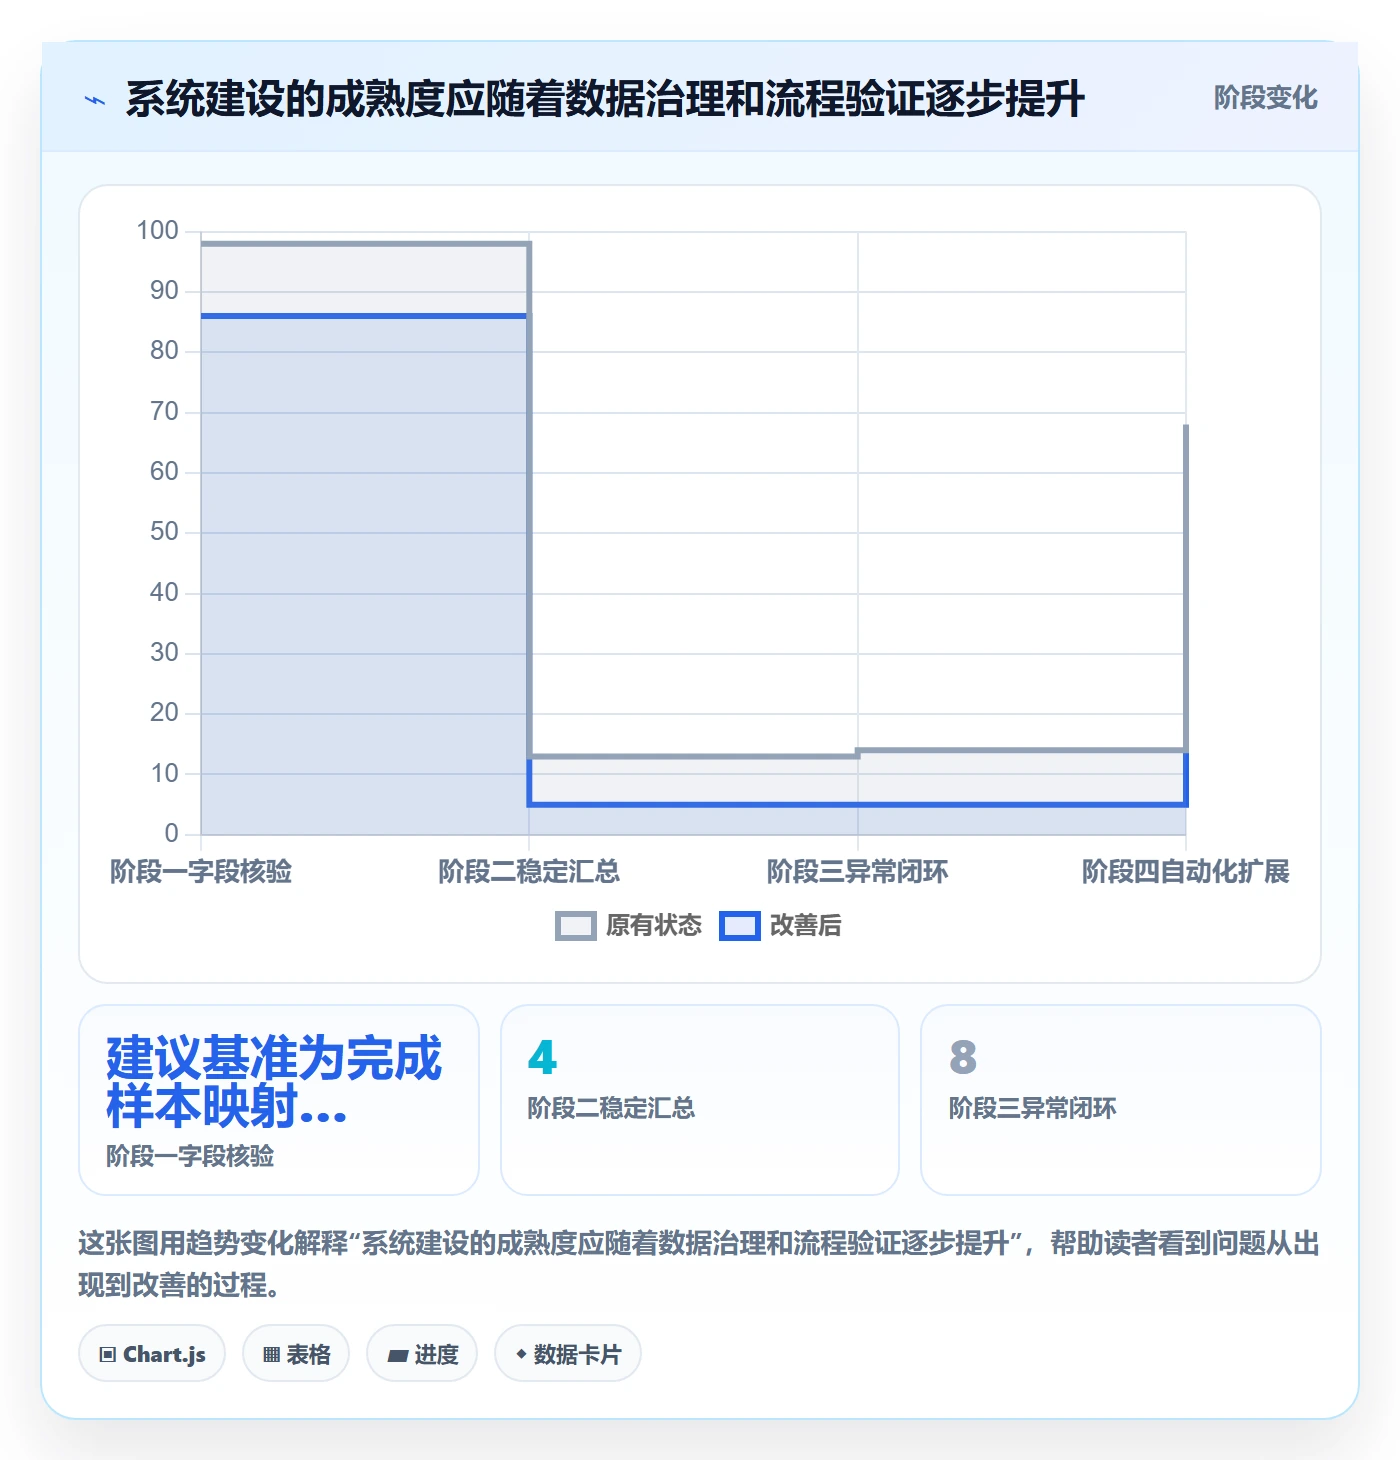Click the 阶段三异常闭环 x-axis label

[857, 872]
